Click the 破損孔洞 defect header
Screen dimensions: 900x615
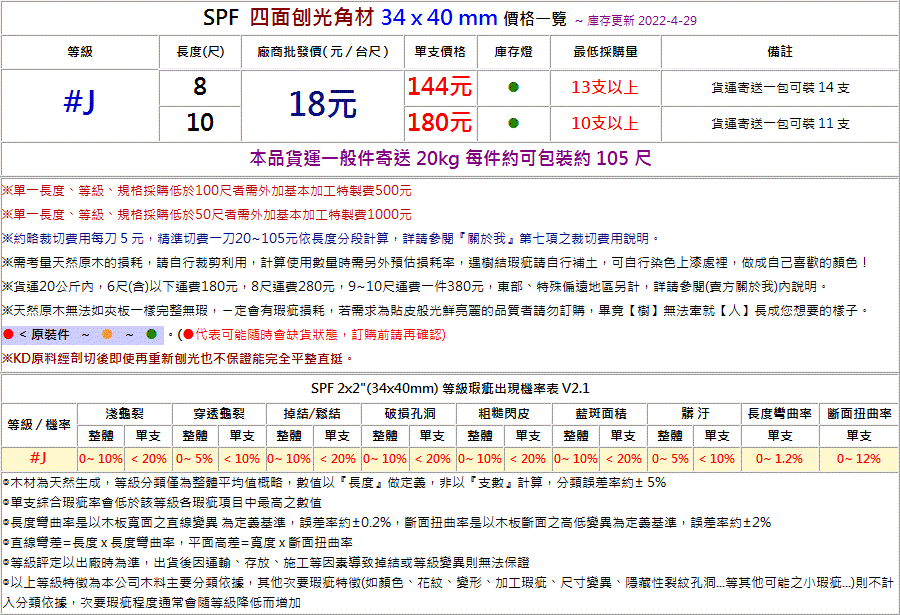[409, 413]
